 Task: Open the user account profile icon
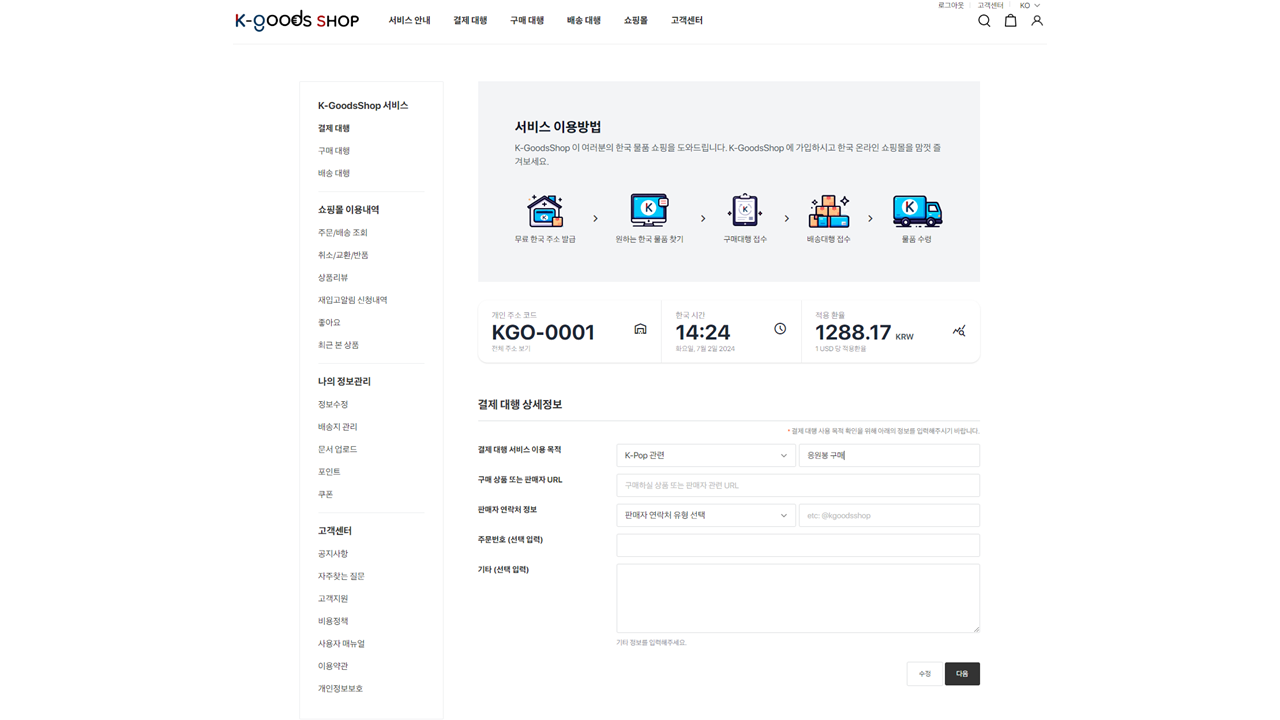[1037, 21]
